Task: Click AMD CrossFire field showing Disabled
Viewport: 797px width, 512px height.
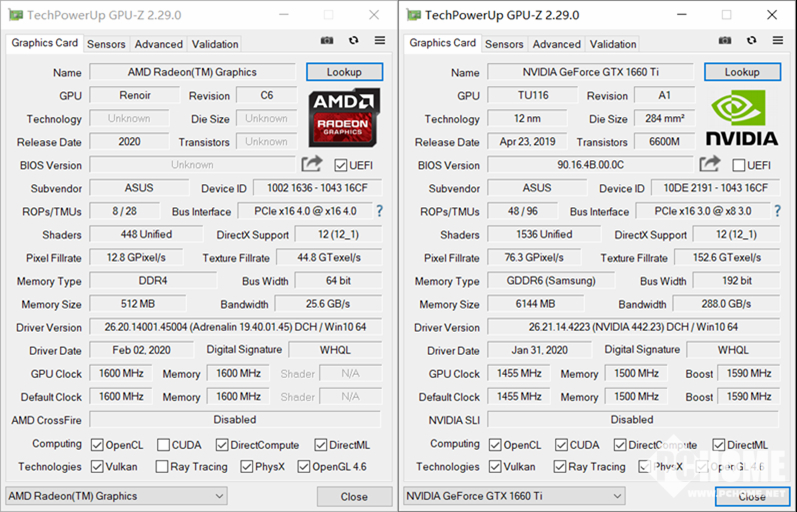Action: click(x=235, y=419)
